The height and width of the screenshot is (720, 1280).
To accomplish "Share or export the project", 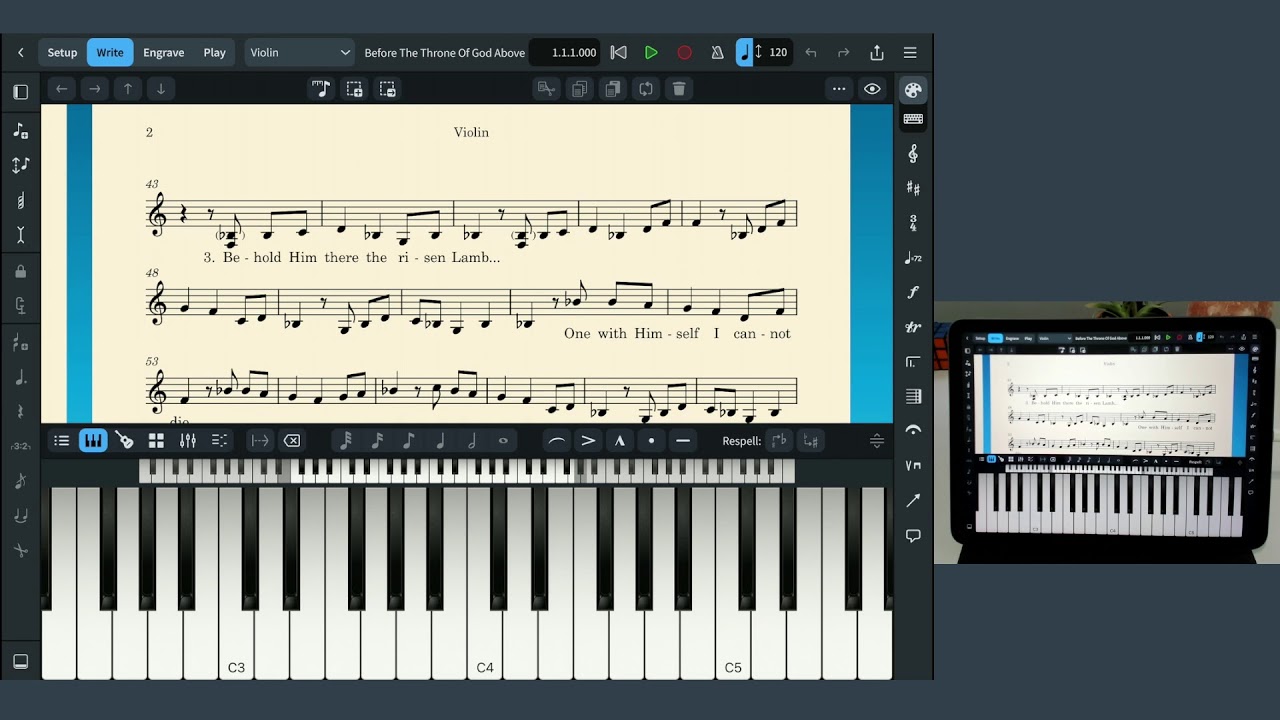I will tap(877, 52).
